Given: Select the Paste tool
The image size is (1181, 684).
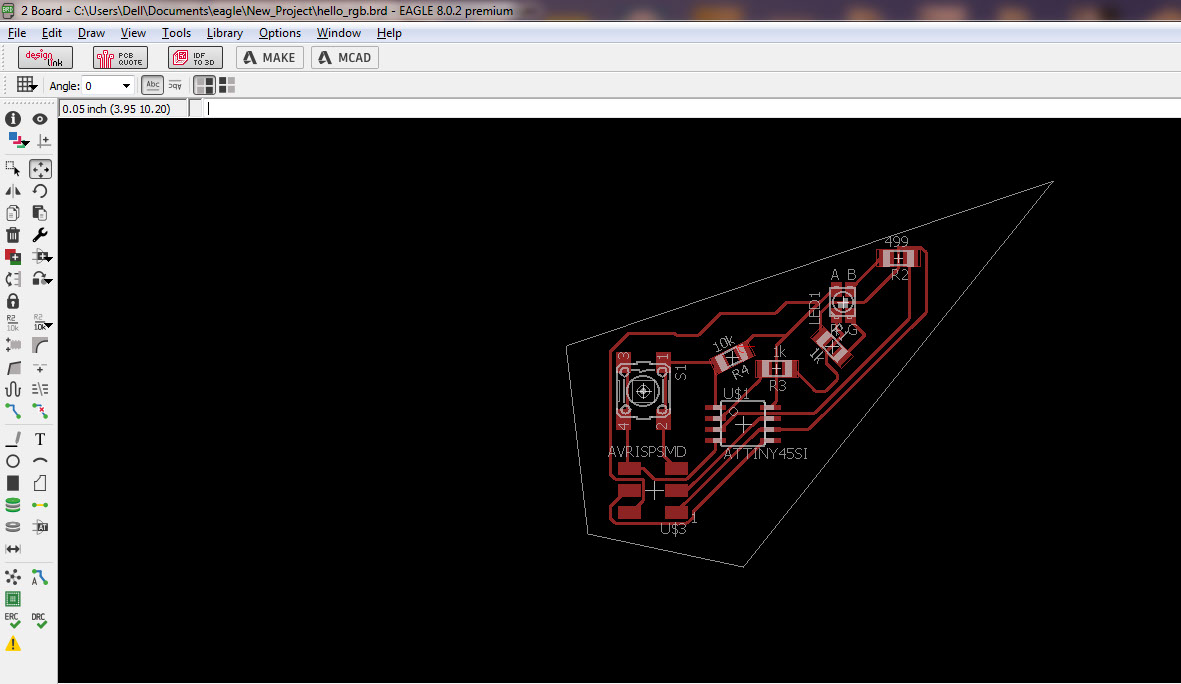Looking at the screenshot, I should coord(40,213).
